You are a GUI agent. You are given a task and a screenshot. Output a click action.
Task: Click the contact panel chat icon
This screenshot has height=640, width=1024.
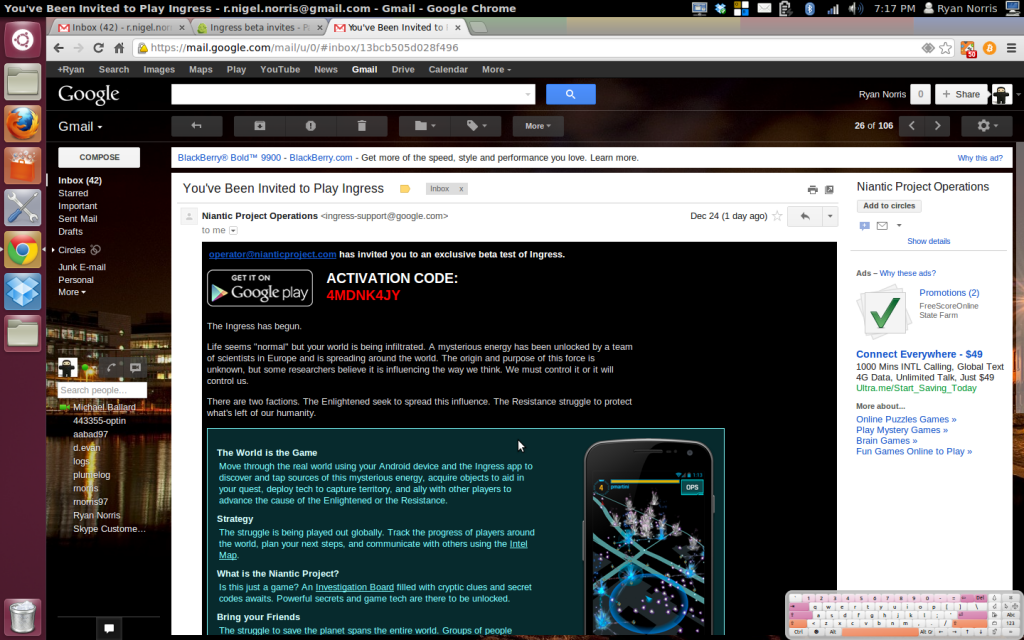(865, 226)
